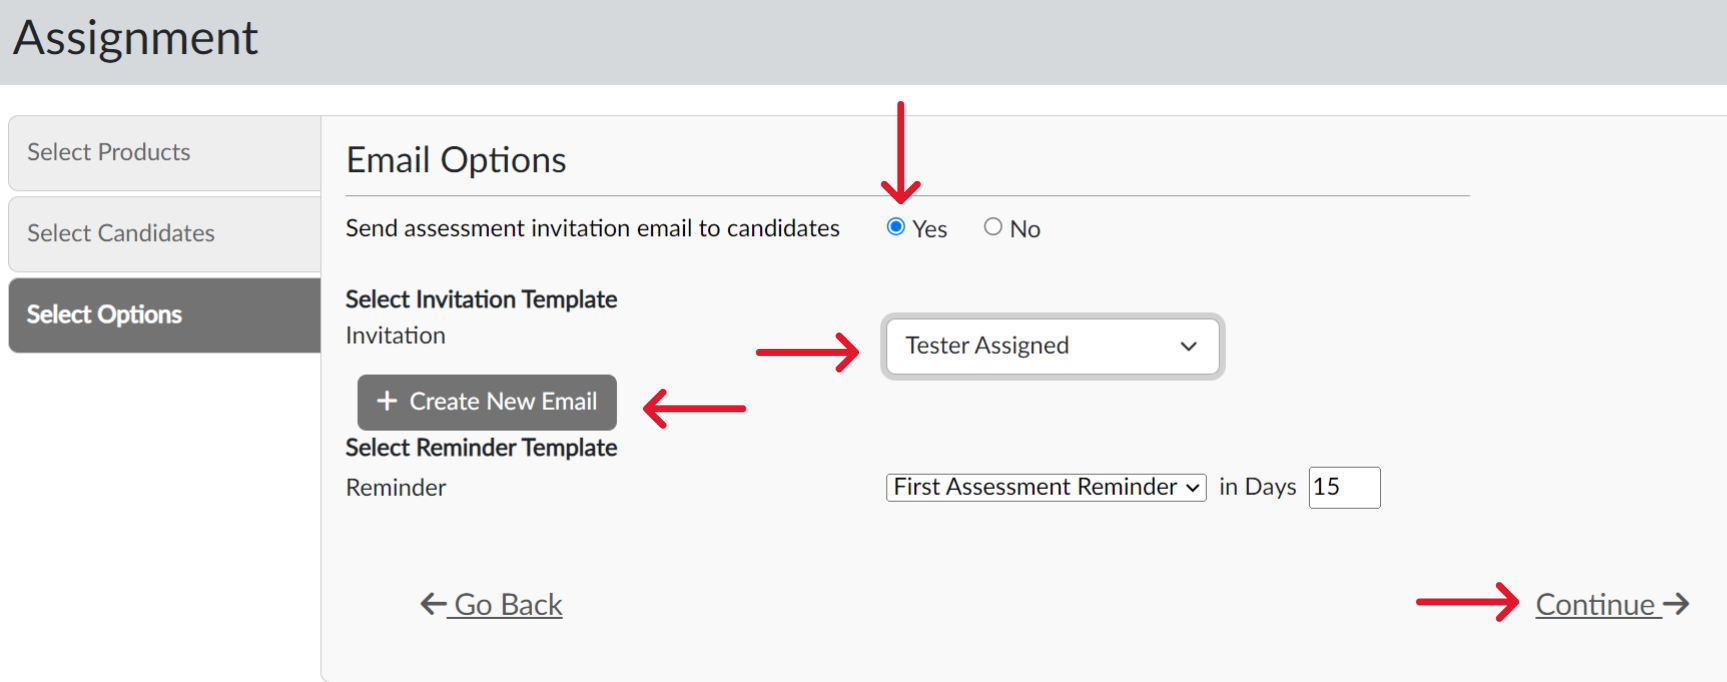Click the small arrow on the reminder select

tap(1192, 488)
